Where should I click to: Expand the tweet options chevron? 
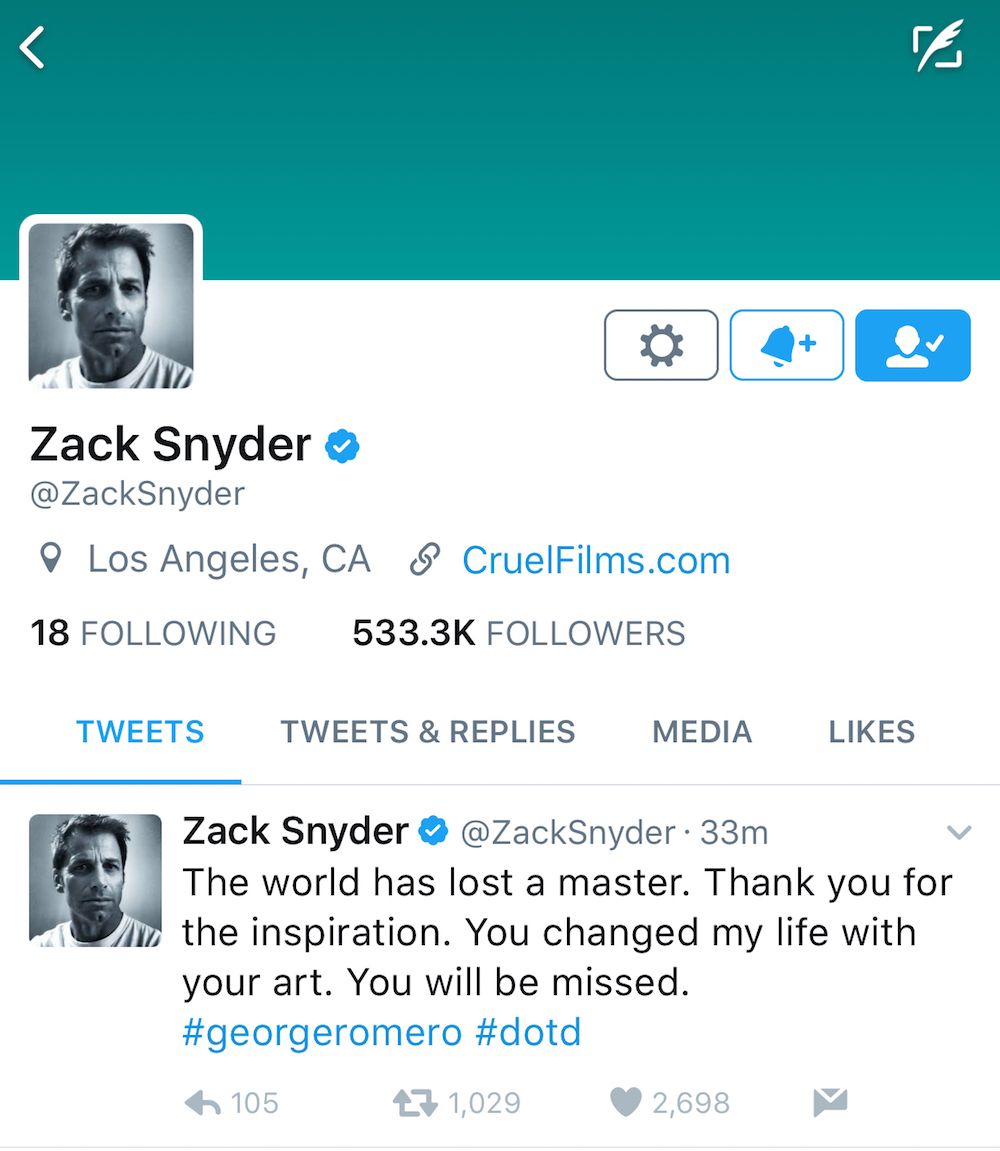[x=959, y=832]
